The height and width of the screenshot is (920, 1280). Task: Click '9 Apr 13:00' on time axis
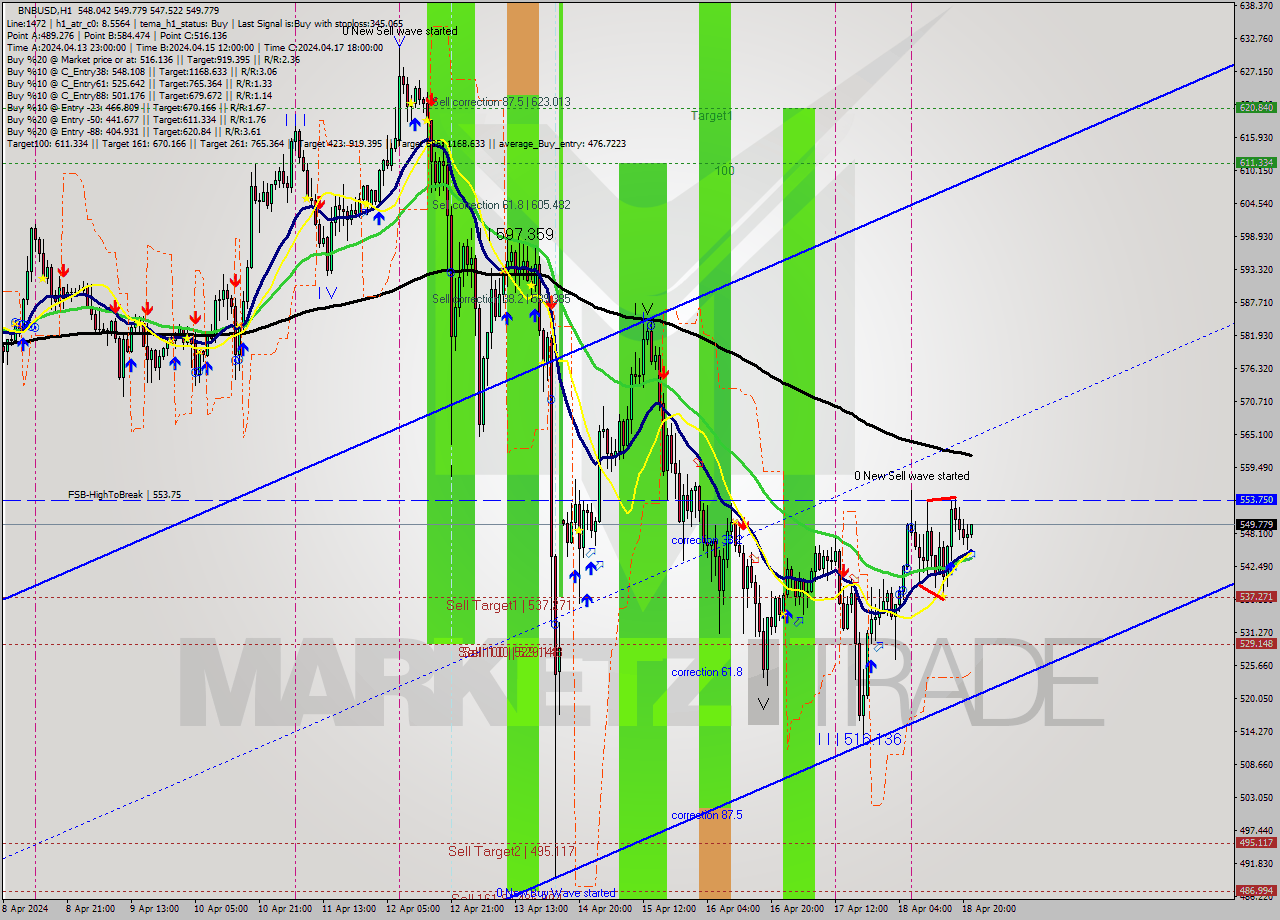point(155,909)
